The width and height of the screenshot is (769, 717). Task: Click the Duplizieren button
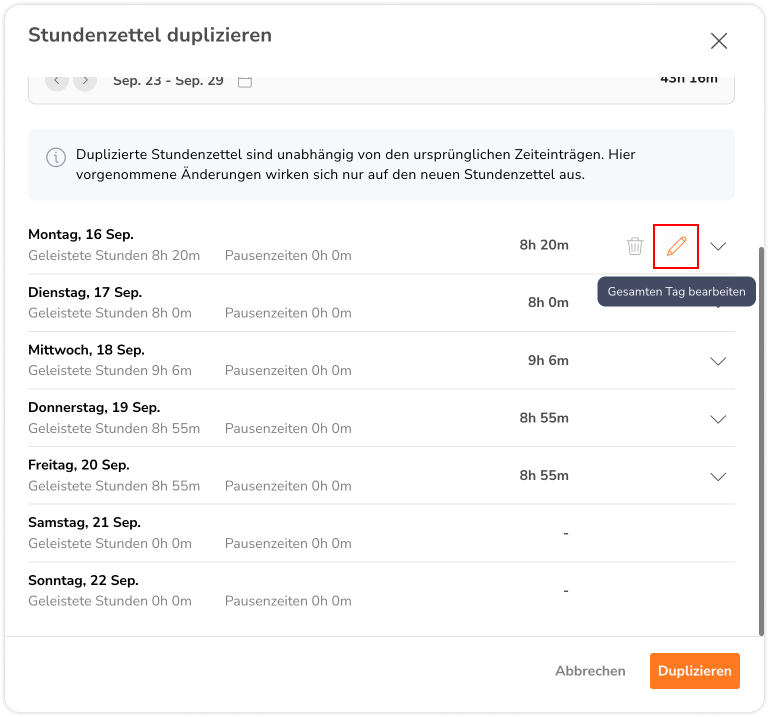694,671
